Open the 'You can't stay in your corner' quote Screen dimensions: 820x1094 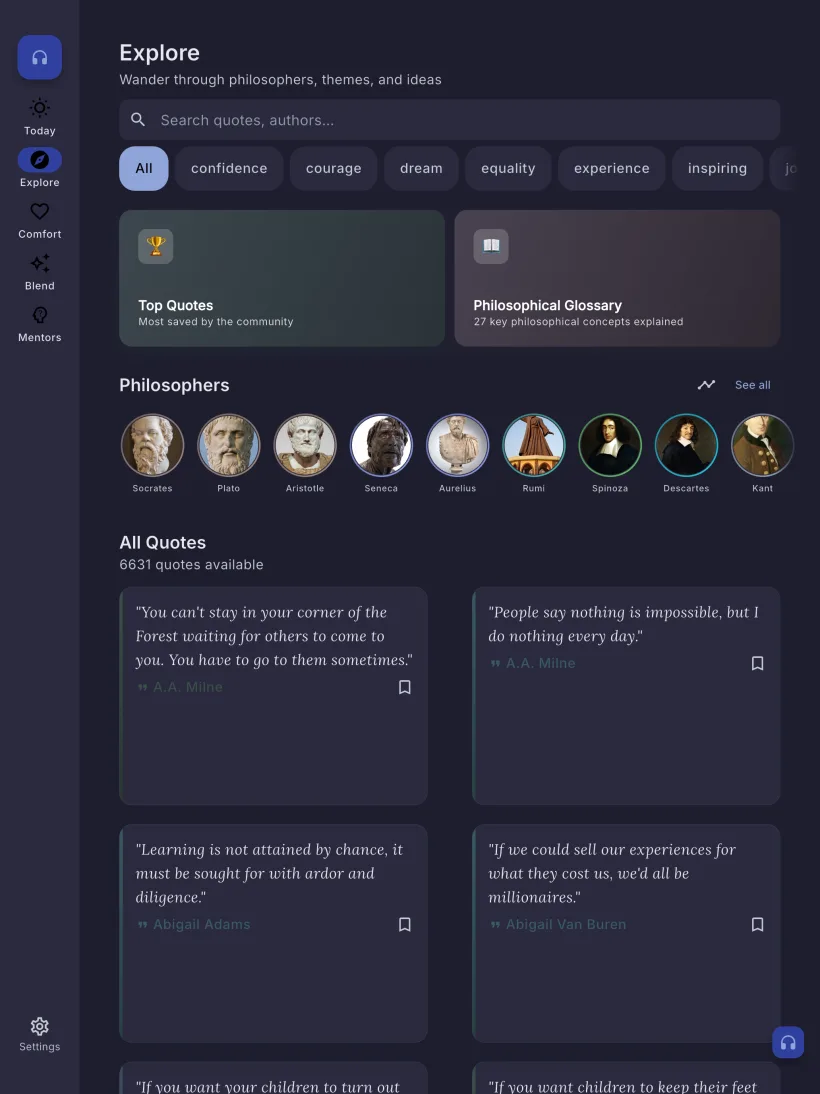(x=274, y=696)
